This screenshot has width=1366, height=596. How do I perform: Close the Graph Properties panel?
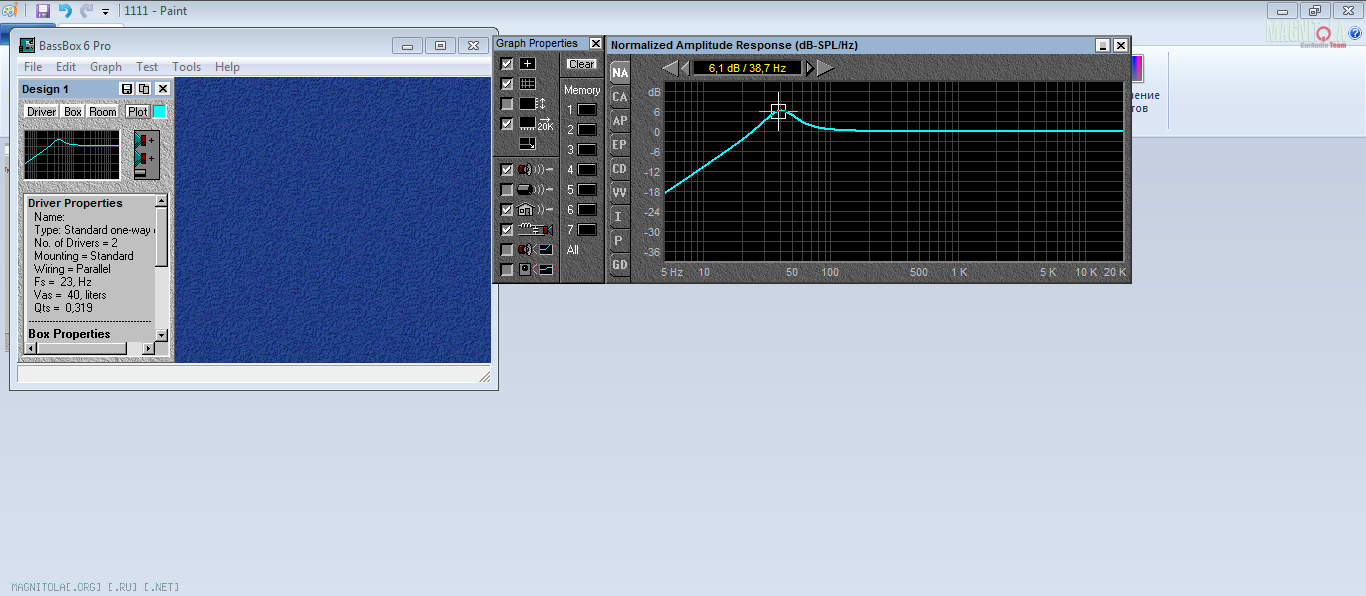click(596, 44)
